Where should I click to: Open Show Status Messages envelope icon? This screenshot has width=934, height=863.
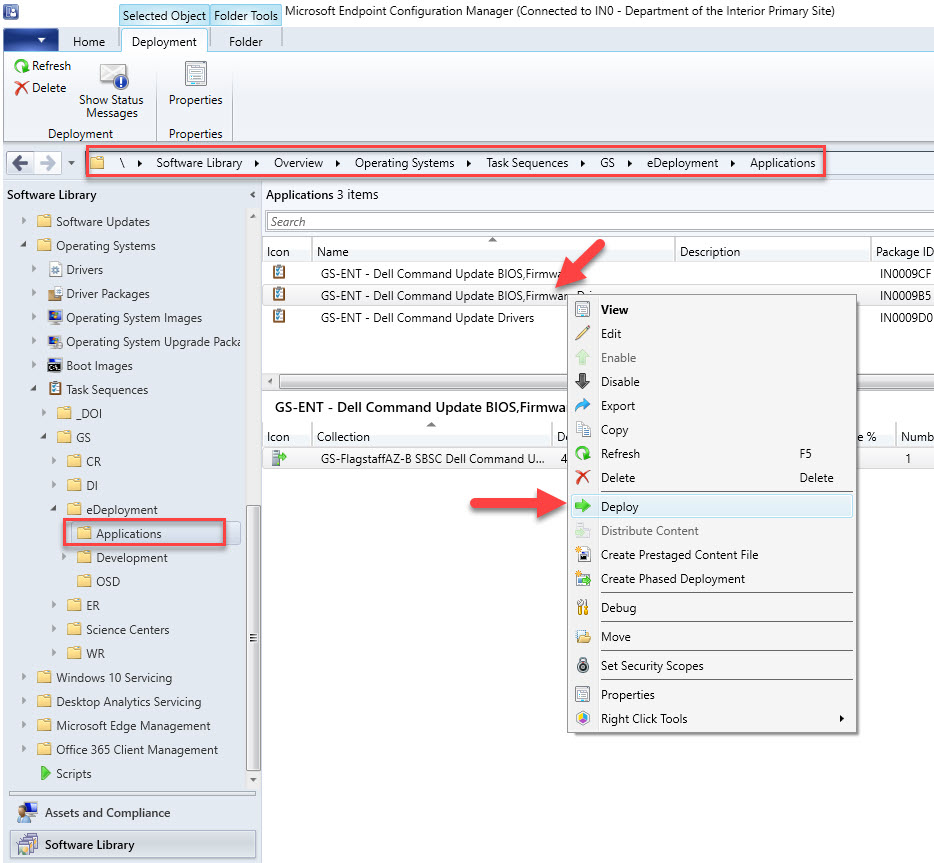pos(113,76)
